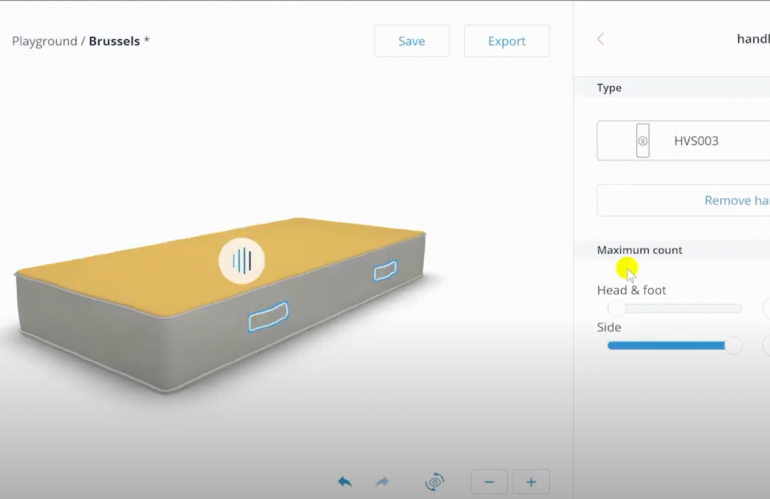Click the Remove handle button

pyautogui.click(x=700, y=200)
